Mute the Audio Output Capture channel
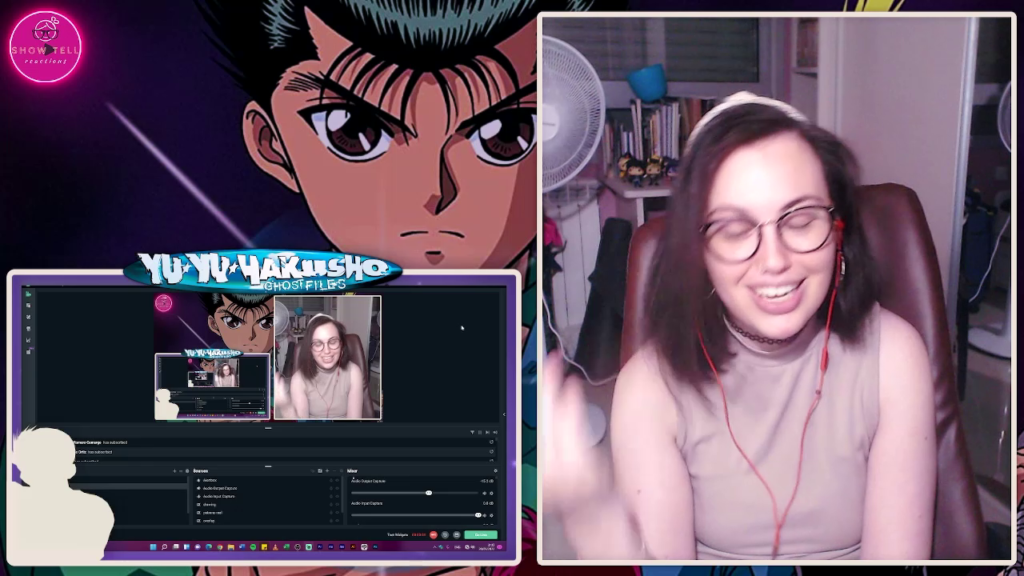This screenshot has width=1024, height=576. (x=485, y=493)
